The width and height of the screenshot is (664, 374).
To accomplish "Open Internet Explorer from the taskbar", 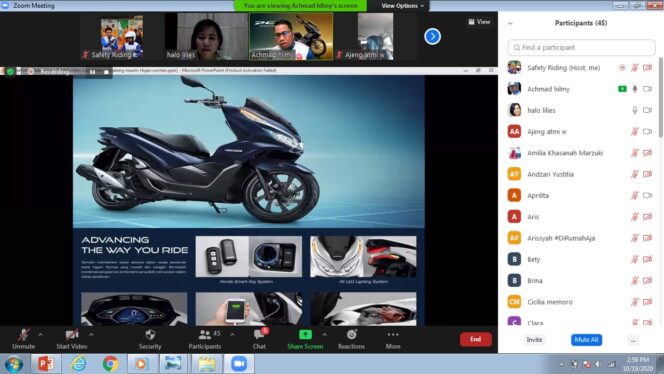I will tap(79, 364).
